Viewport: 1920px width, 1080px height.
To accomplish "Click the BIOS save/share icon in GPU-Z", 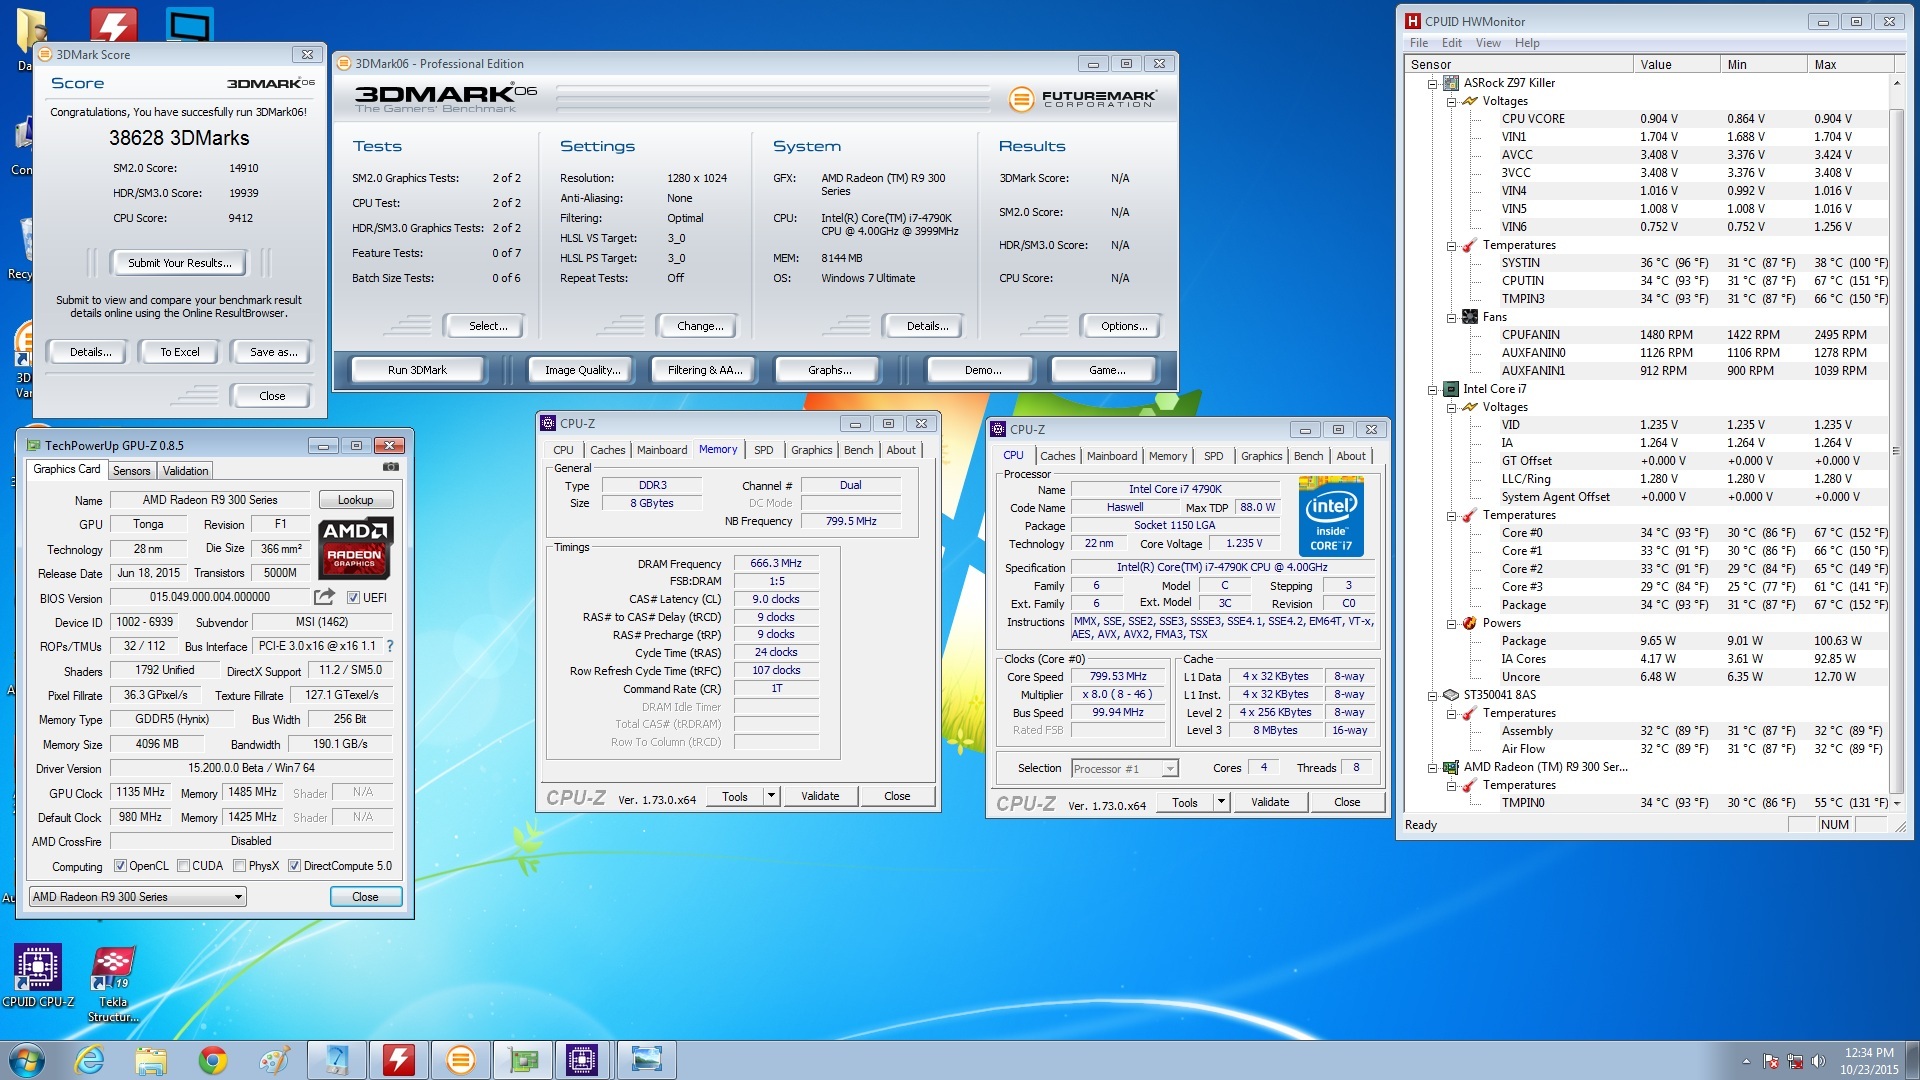I will (324, 597).
